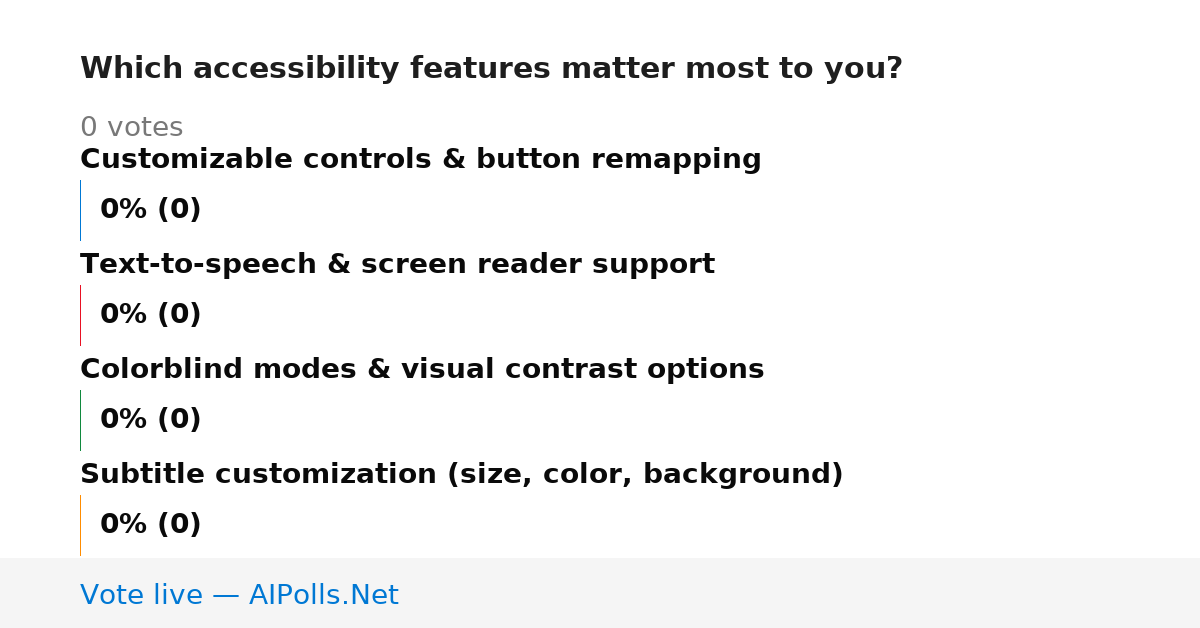Click 'Vote live' text in footer

point(141,595)
